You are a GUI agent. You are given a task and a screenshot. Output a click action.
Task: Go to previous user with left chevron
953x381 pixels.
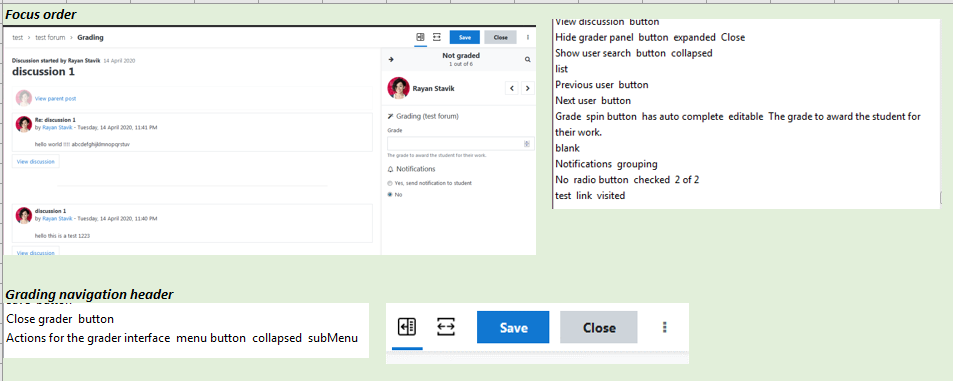[x=512, y=88]
